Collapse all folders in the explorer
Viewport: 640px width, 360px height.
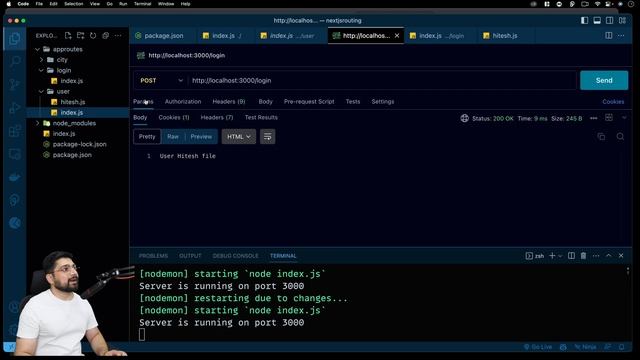pyautogui.click(x=105, y=36)
